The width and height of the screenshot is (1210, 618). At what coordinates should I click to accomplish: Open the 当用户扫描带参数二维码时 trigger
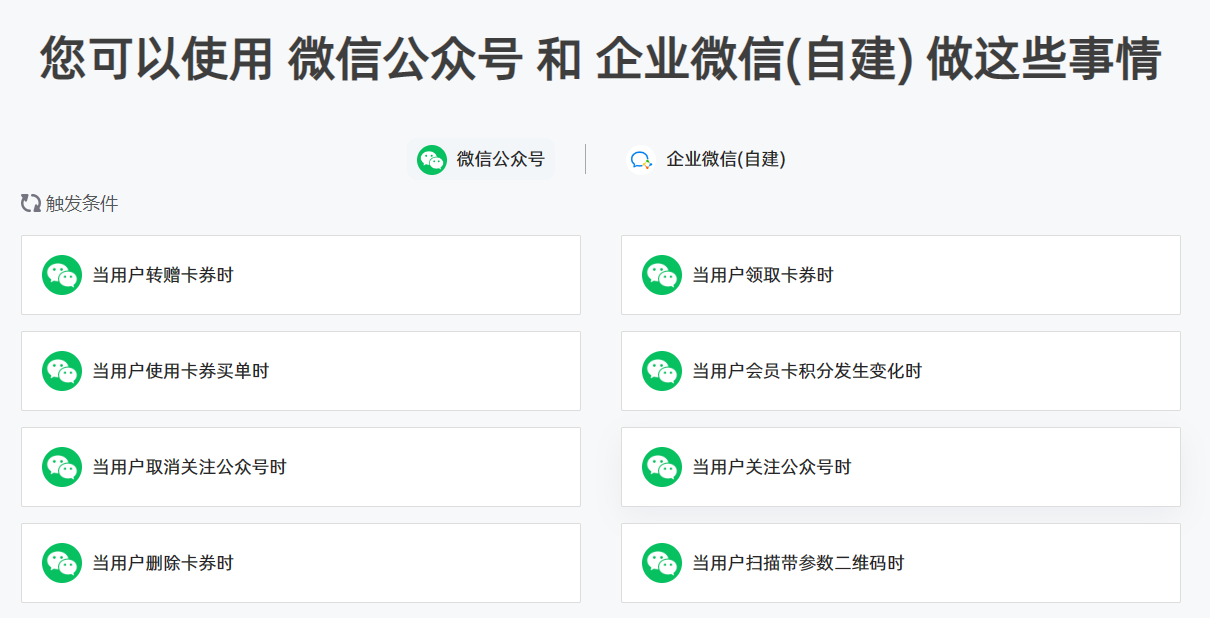tap(901, 563)
